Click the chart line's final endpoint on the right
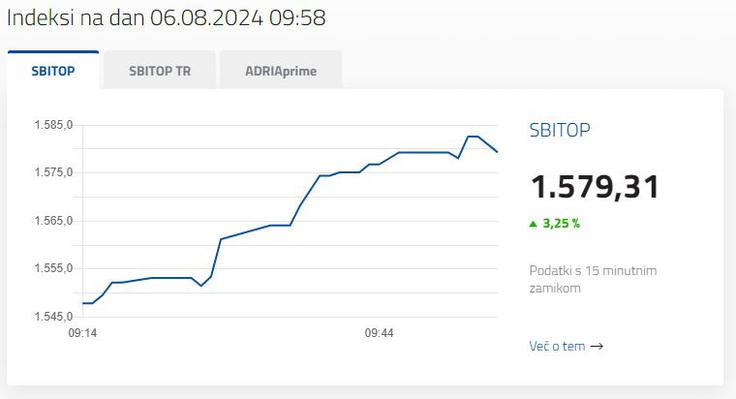736x399 pixels. coord(497,152)
